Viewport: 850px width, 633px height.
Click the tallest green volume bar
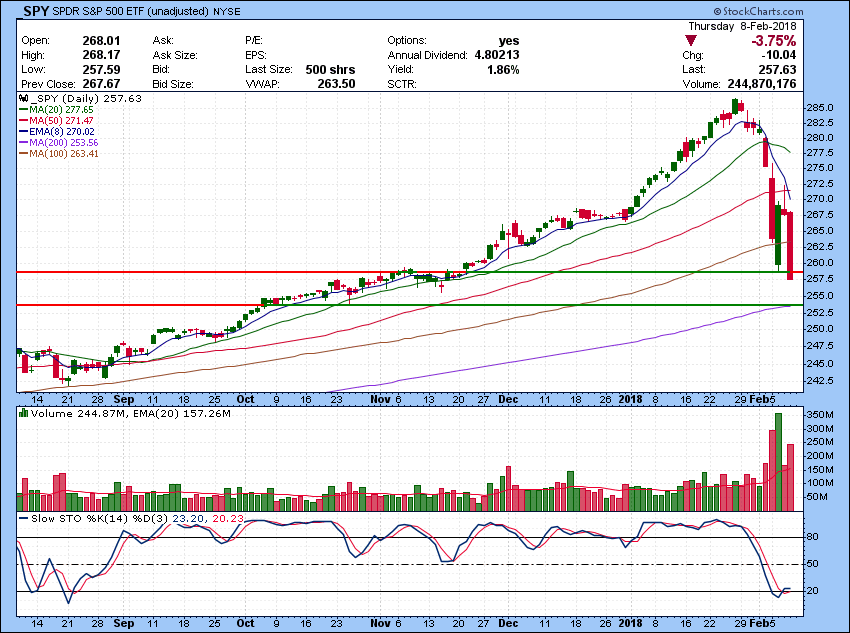(x=778, y=462)
